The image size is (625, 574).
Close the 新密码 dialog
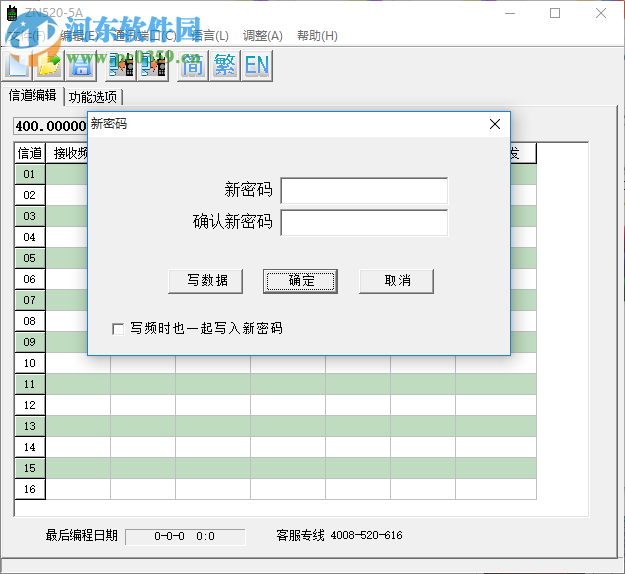[495, 124]
